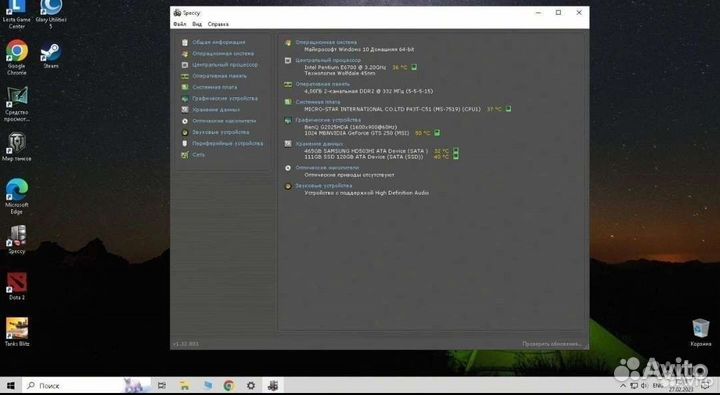The image size is (720, 395).
Task: Open the Файл menu
Action: click(x=180, y=24)
